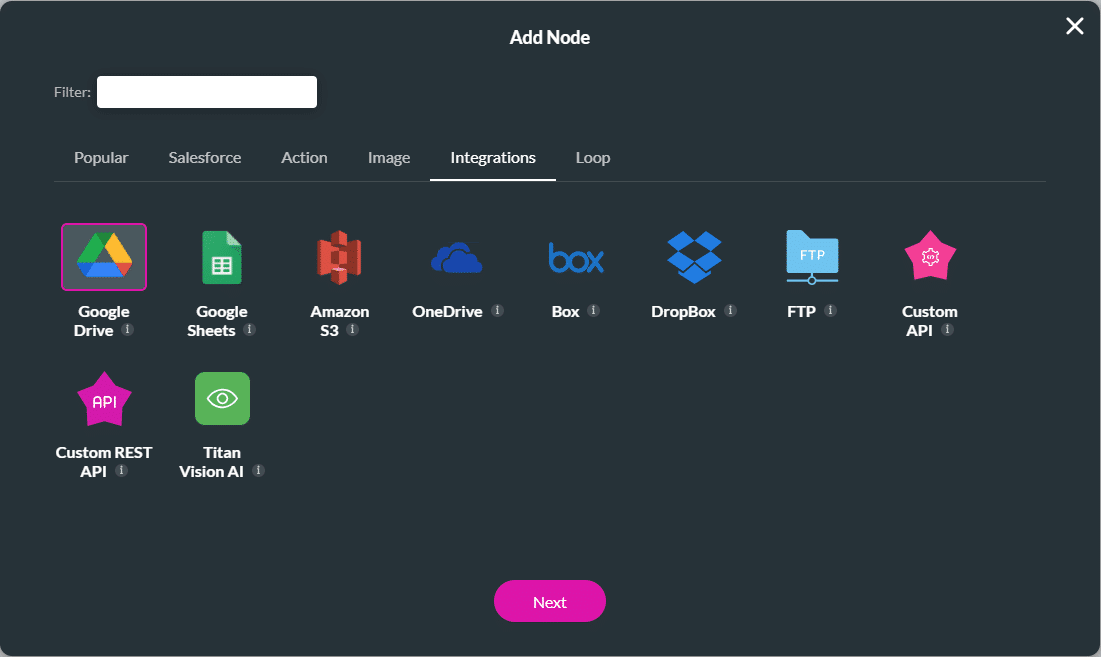The width and height of the screenshot is (1101, 657).
Task: Click inside the Filter text field
Action: (x=206, y=91)
